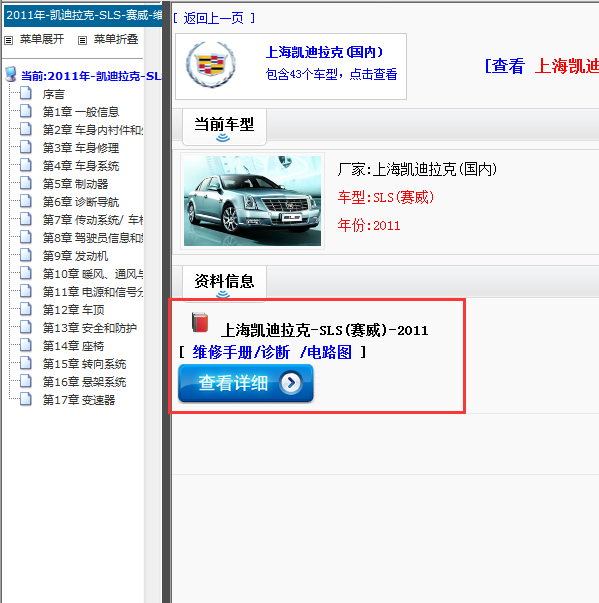The height and width of the screenshot is (603, 599).
Task: Open chapter 第8章 驾驶员信息
Action: point(93,238)
